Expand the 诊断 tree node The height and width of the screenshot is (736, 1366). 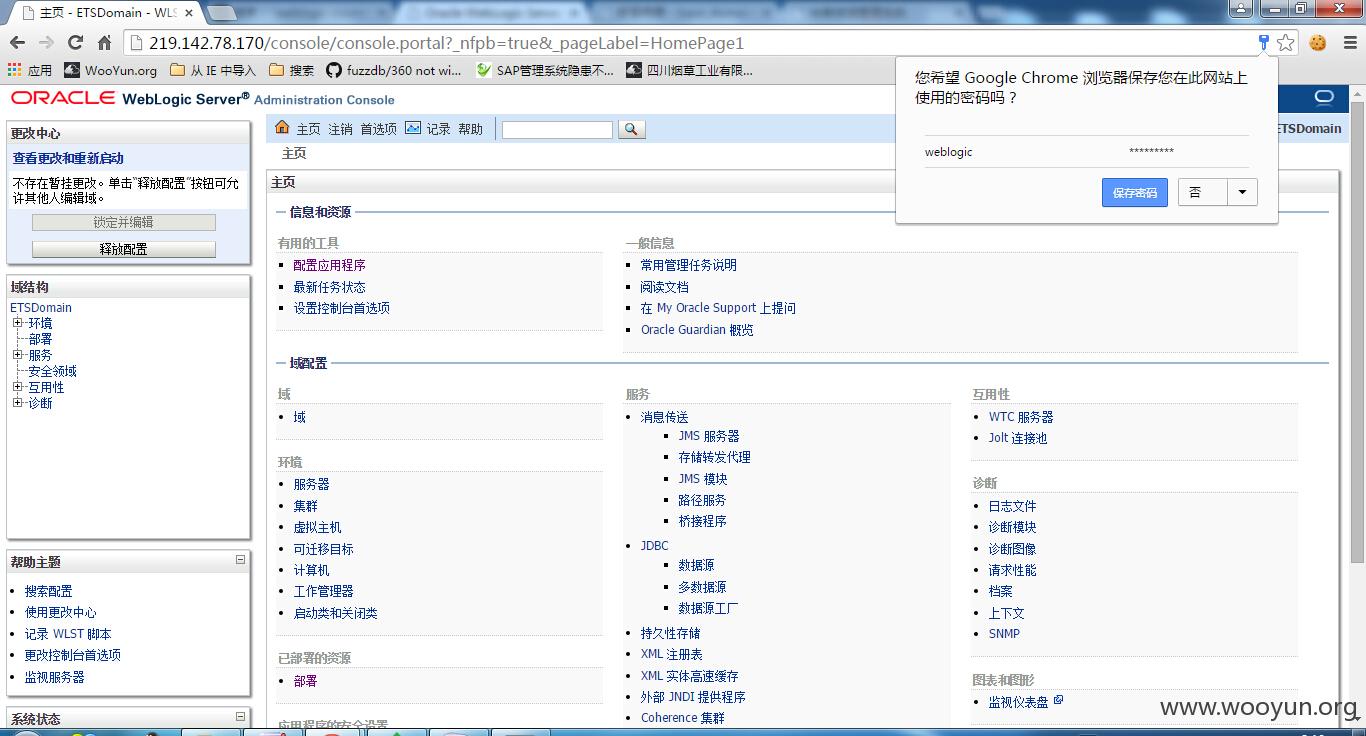[x=18, y=403]
